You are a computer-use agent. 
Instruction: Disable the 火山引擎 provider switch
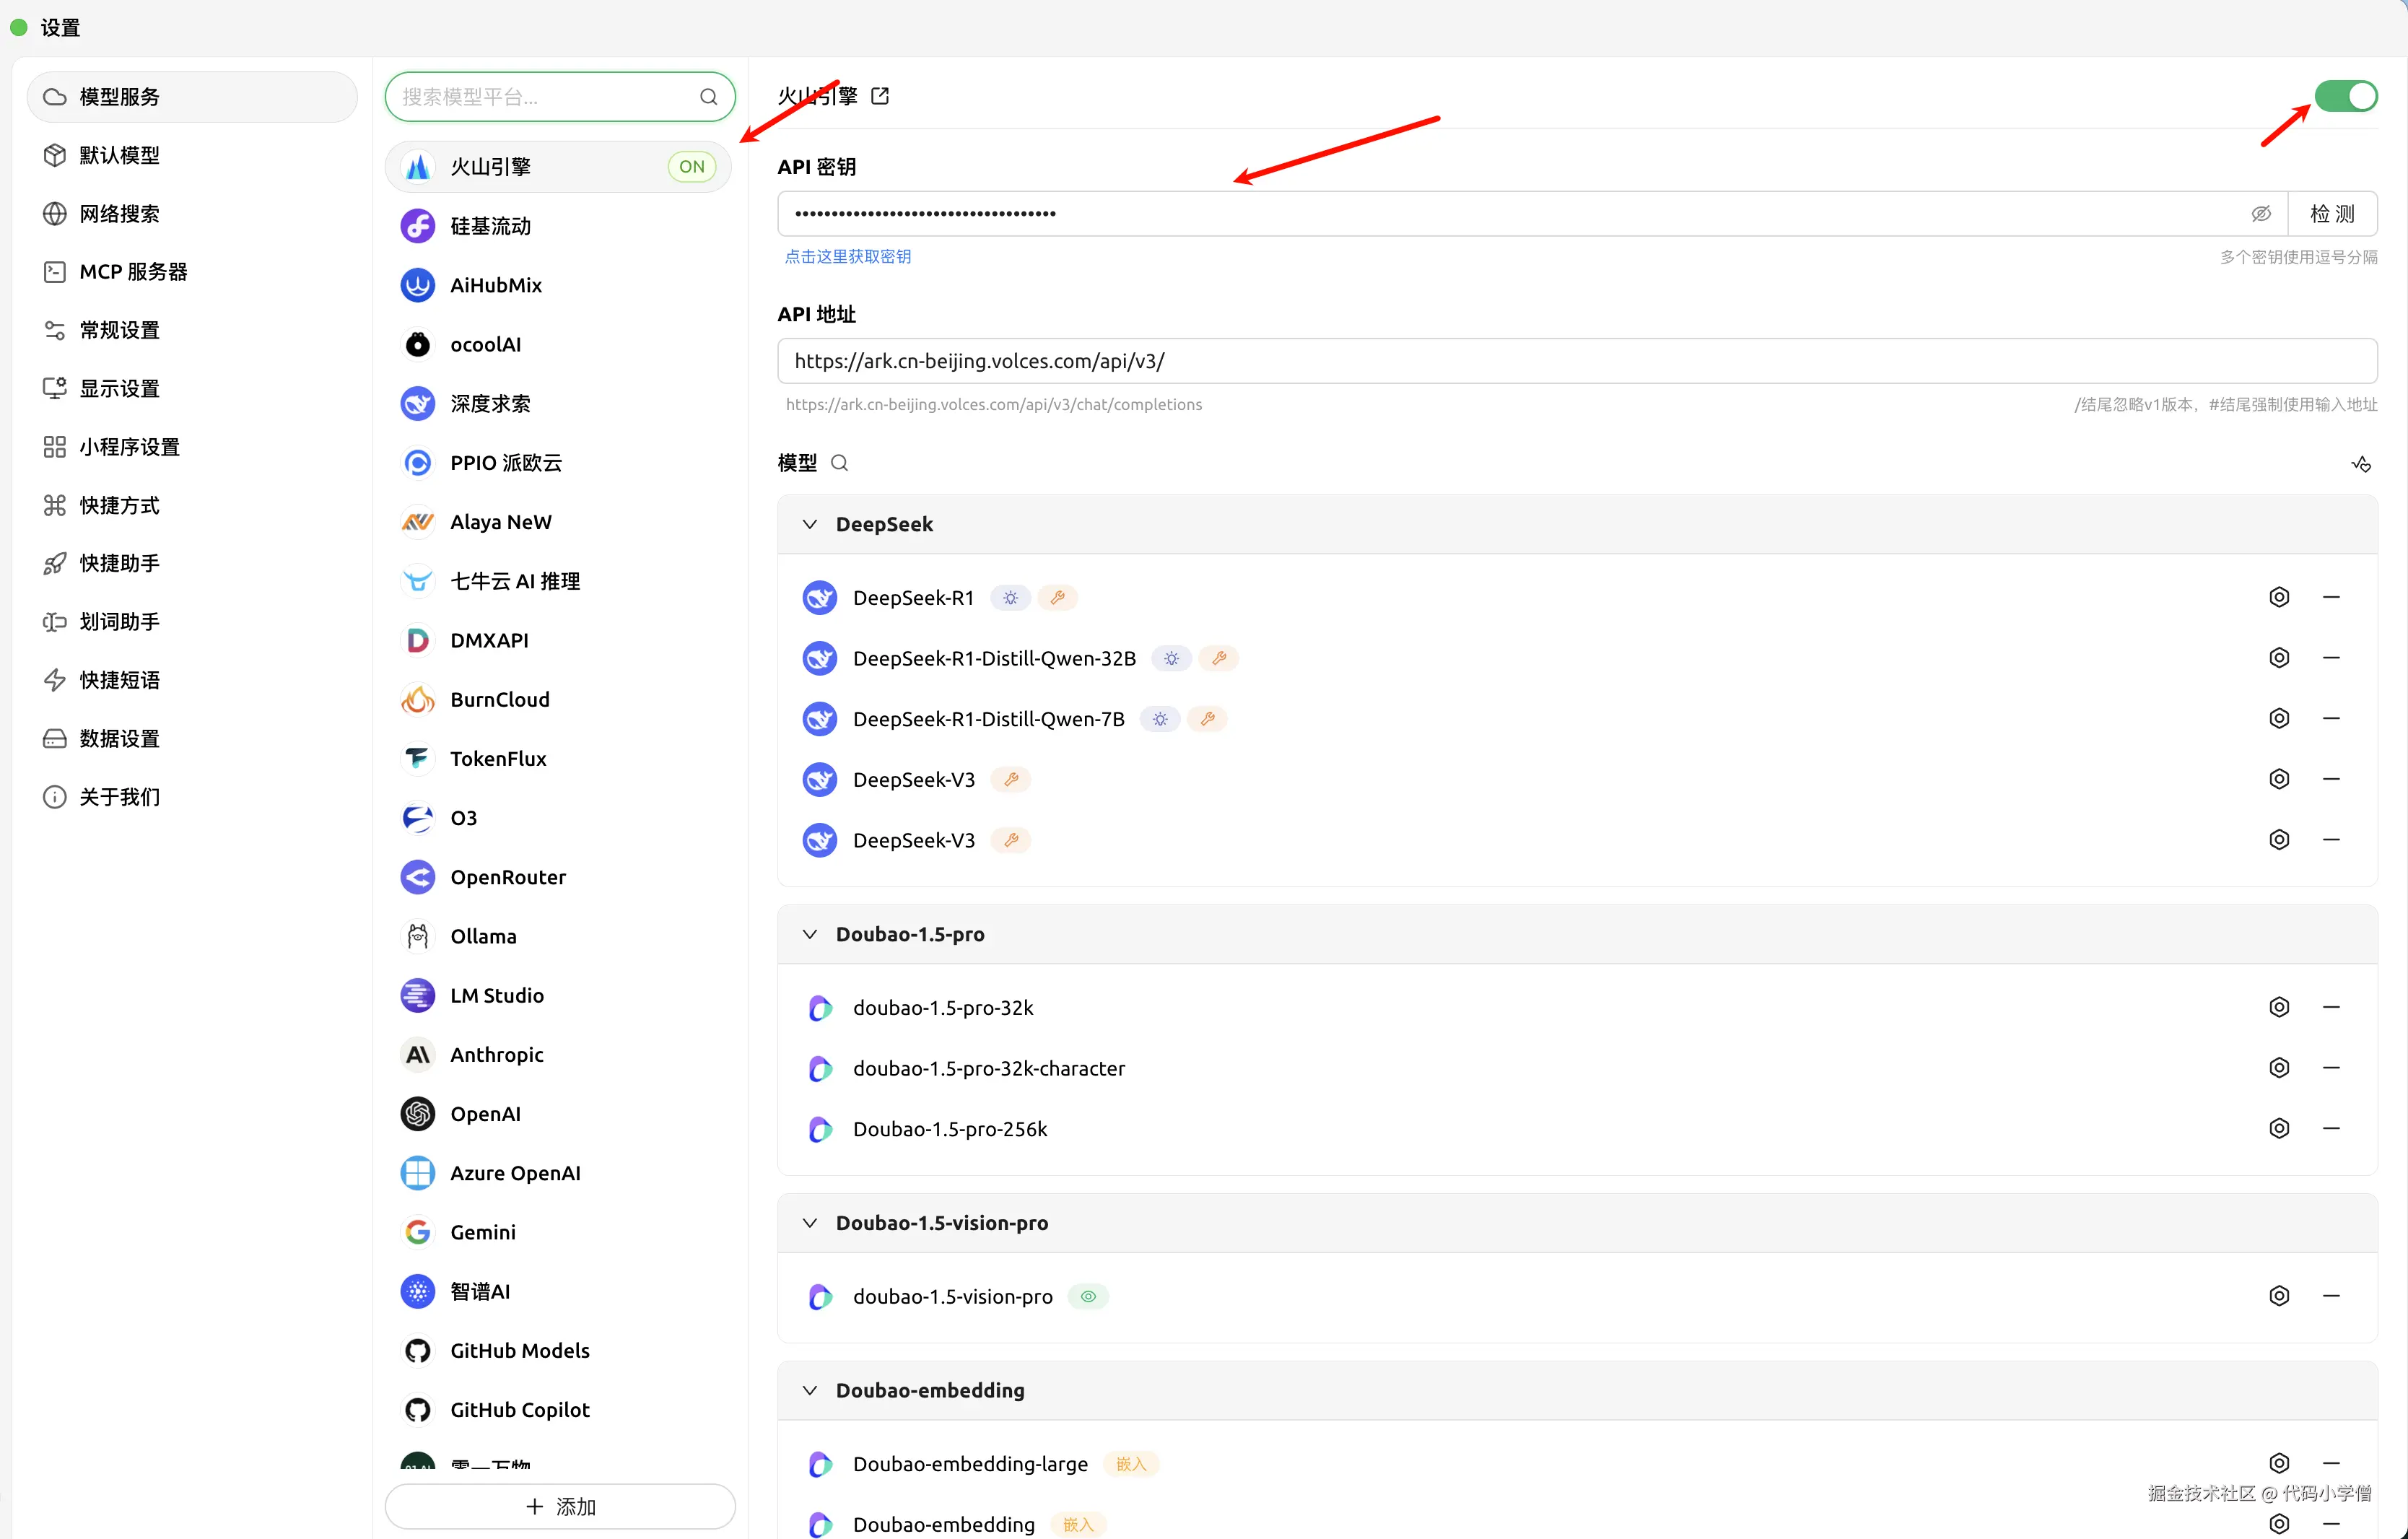[x=2345, y=96]
